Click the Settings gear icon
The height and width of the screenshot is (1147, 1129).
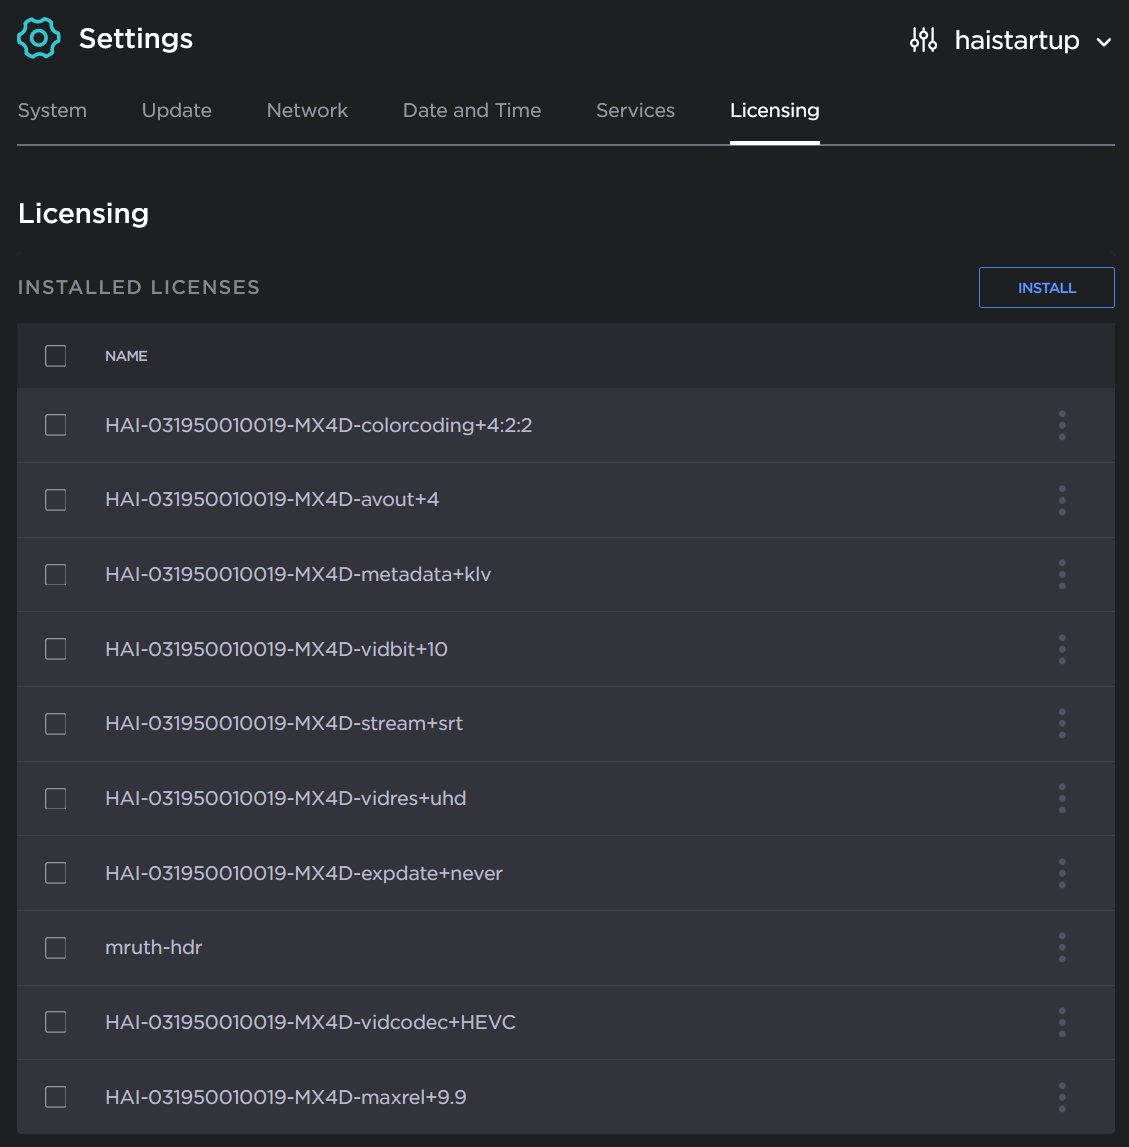coord(38,39)
